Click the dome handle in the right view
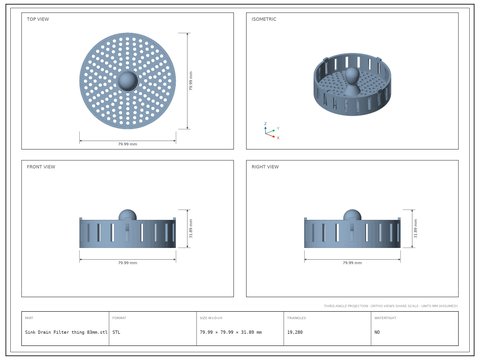Screen dimensions: 480x360 coord(352,215)
